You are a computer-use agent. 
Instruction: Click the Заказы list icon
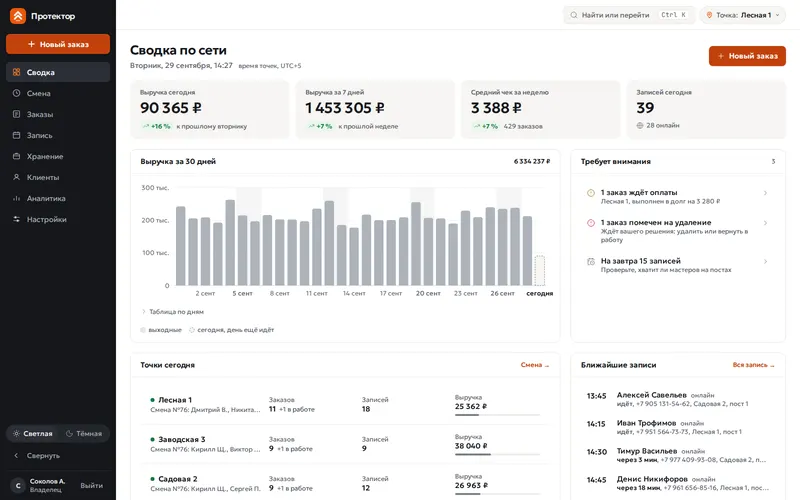16,114
